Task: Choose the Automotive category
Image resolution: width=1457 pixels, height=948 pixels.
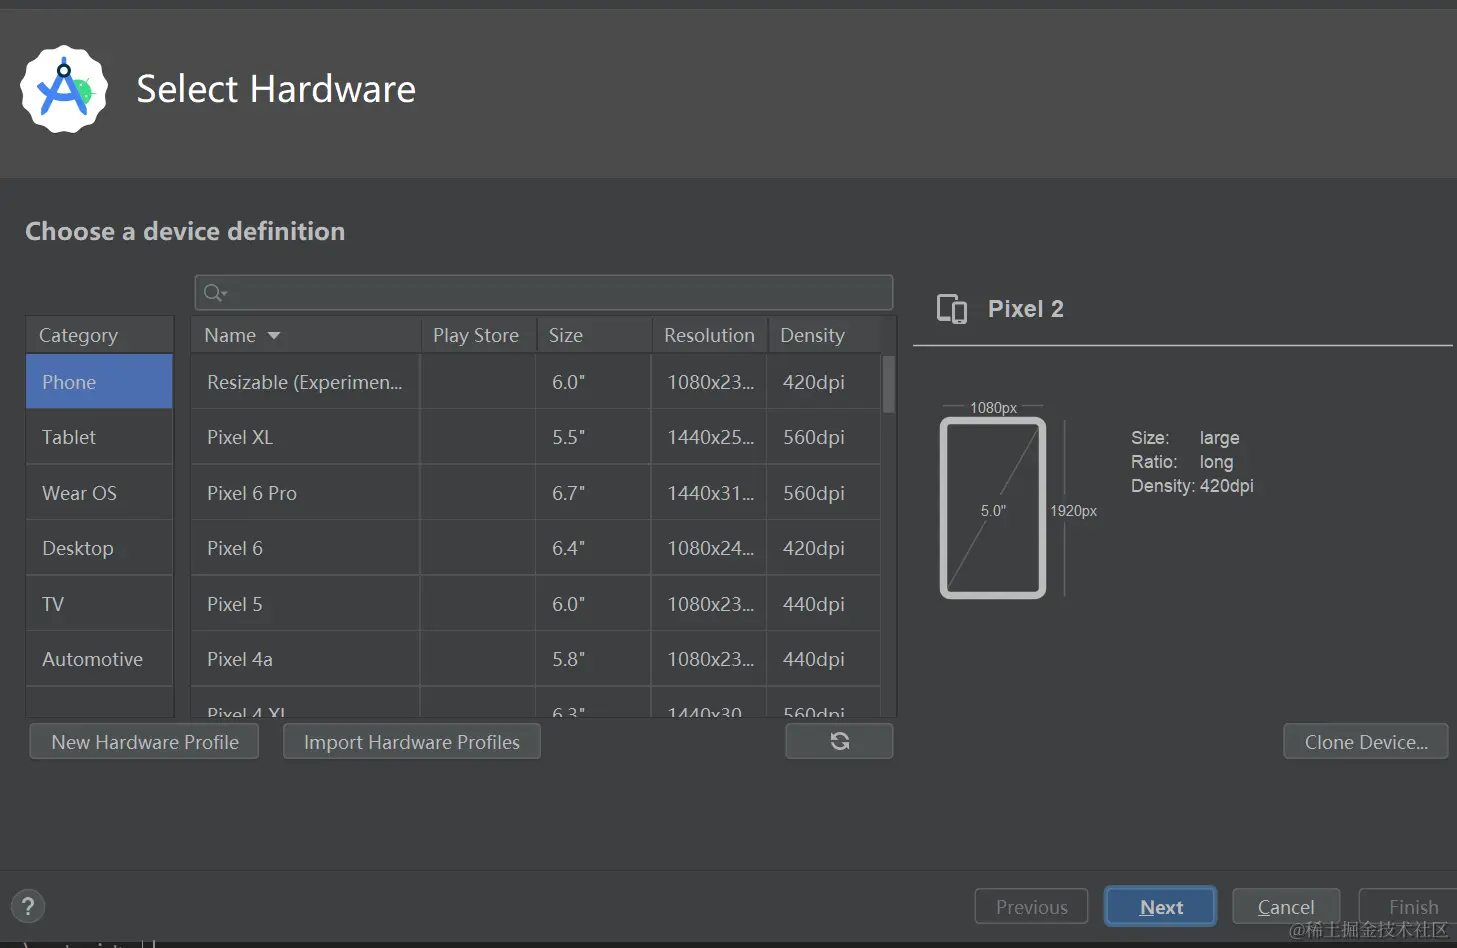Action: click(x=92, y=659)
